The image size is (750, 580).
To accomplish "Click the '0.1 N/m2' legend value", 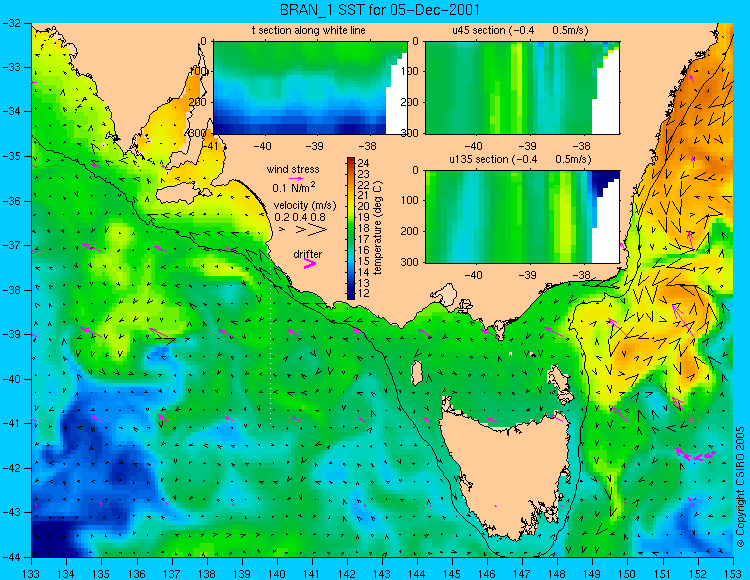I will [294, 187].
